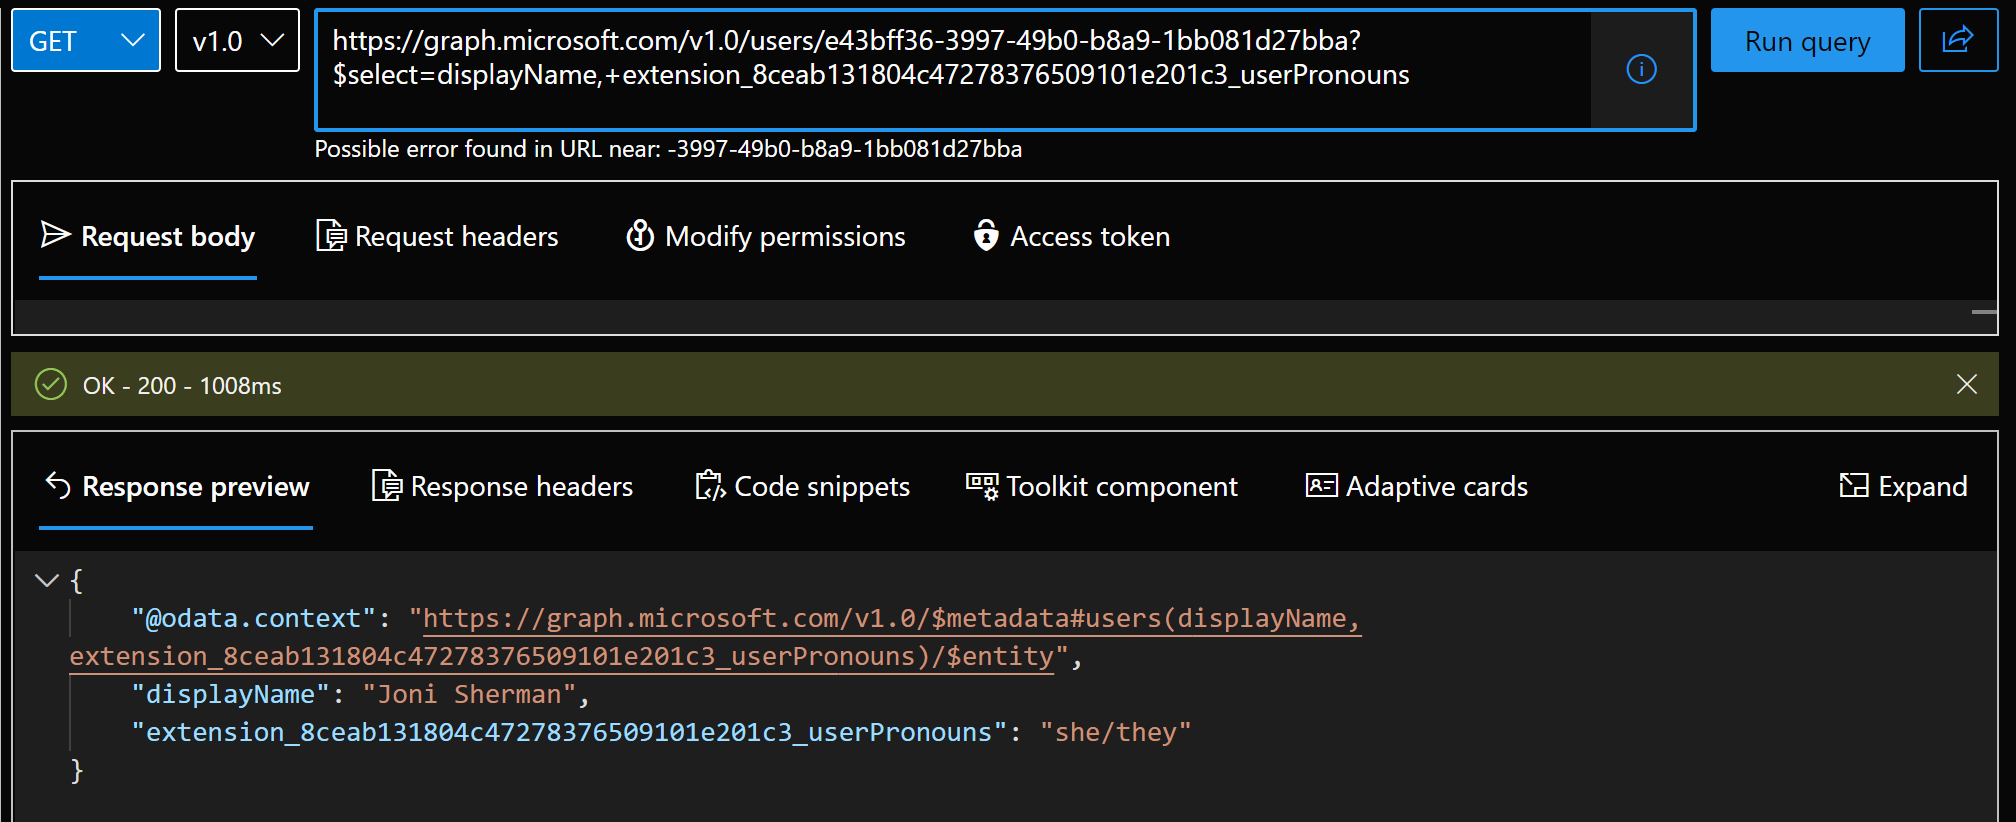The image size is (2016, 822).
Task: Click the Possible error found in URL message
Action: point(668,149)
